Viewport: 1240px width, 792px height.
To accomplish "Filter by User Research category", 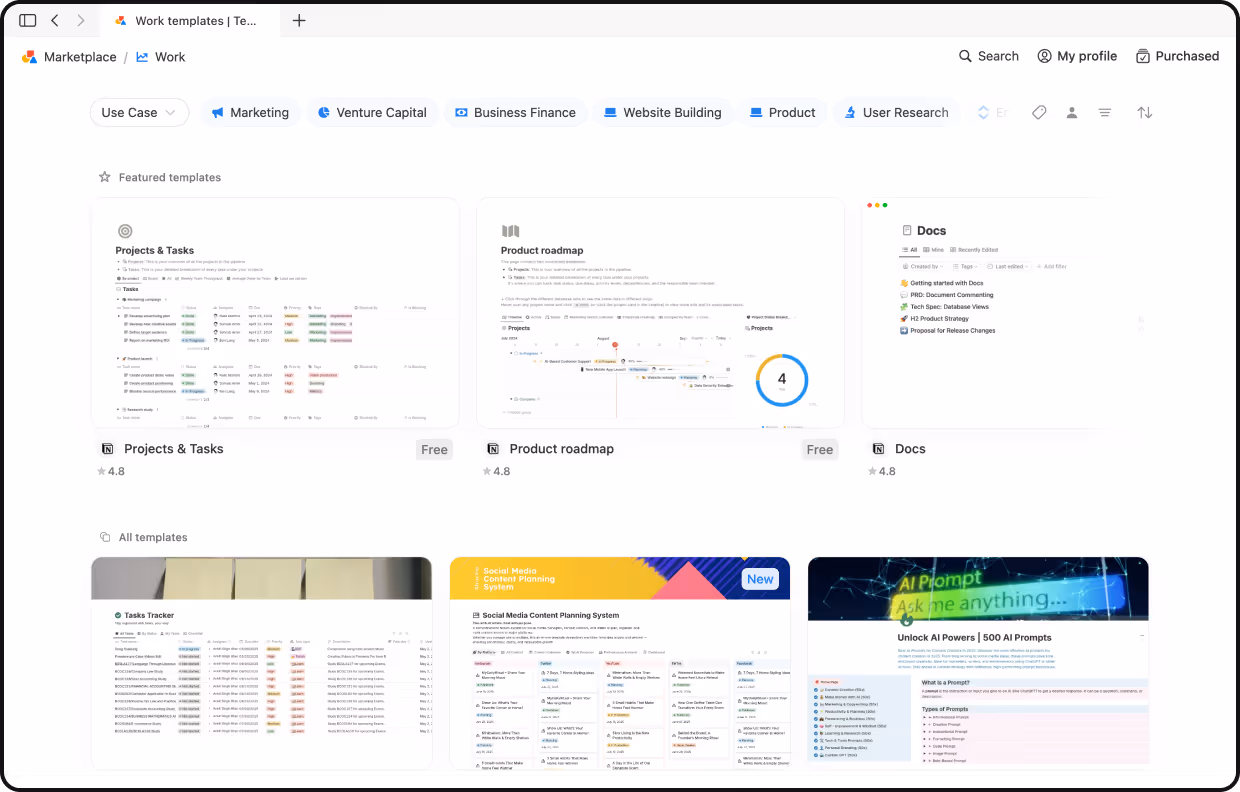I will point(896,113).
